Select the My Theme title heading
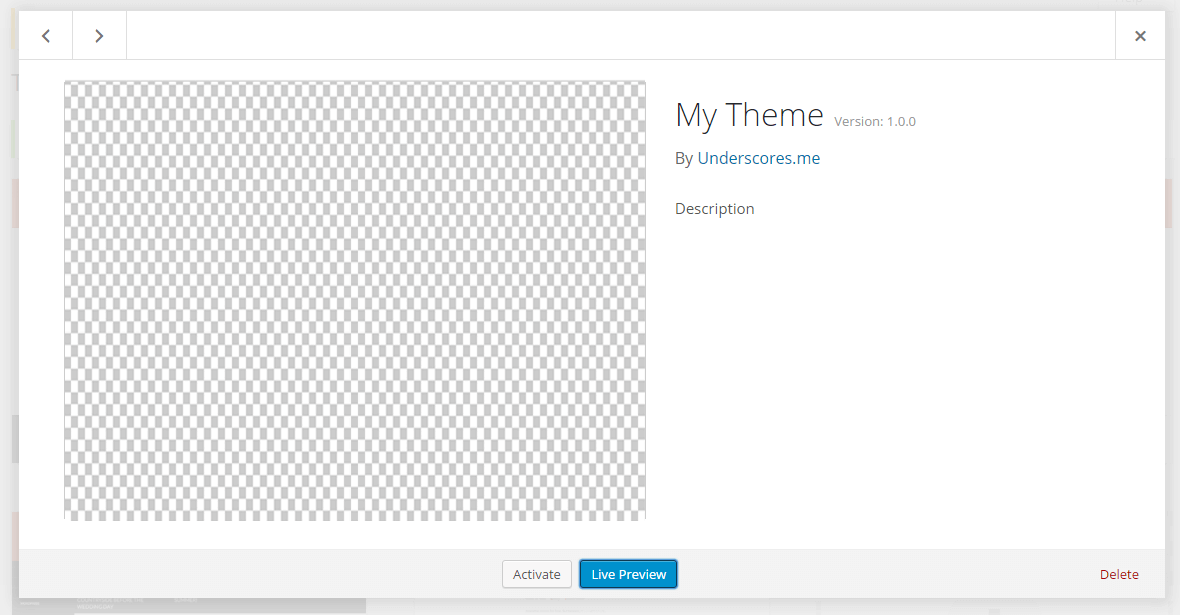This screenshot has width=1180, height=615. pyautogui.click(x=750, y=115)
